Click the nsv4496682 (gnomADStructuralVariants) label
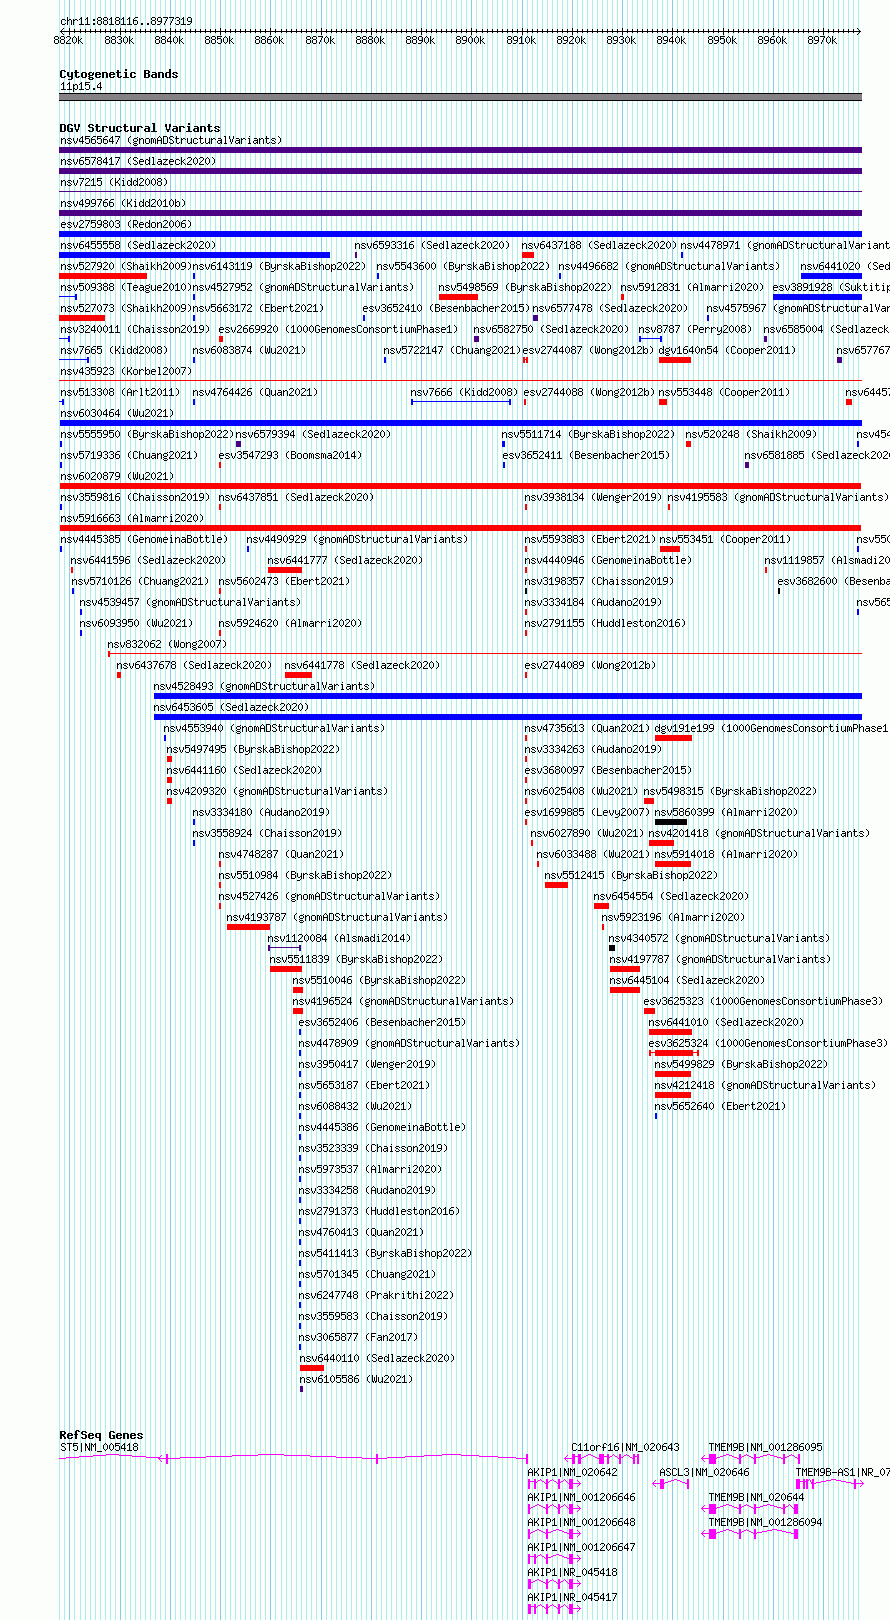 point(668,266)
